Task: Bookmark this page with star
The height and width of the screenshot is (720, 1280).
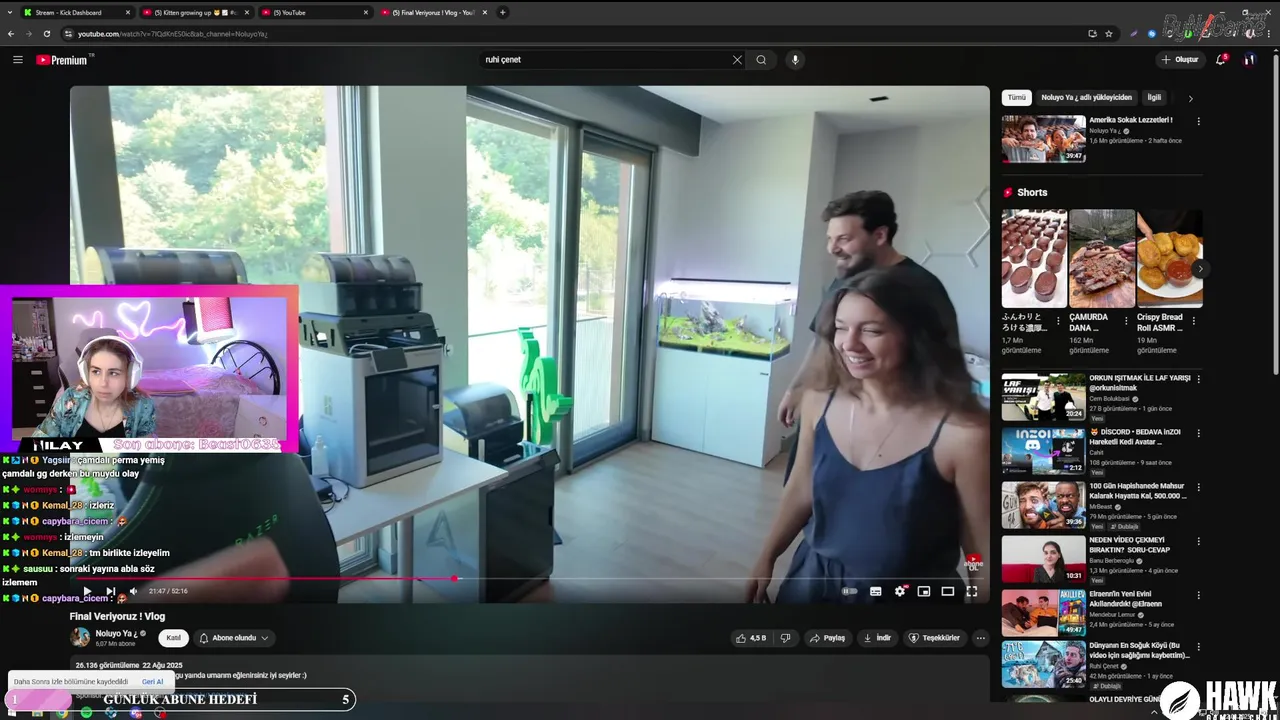Action: point(1109,33)
